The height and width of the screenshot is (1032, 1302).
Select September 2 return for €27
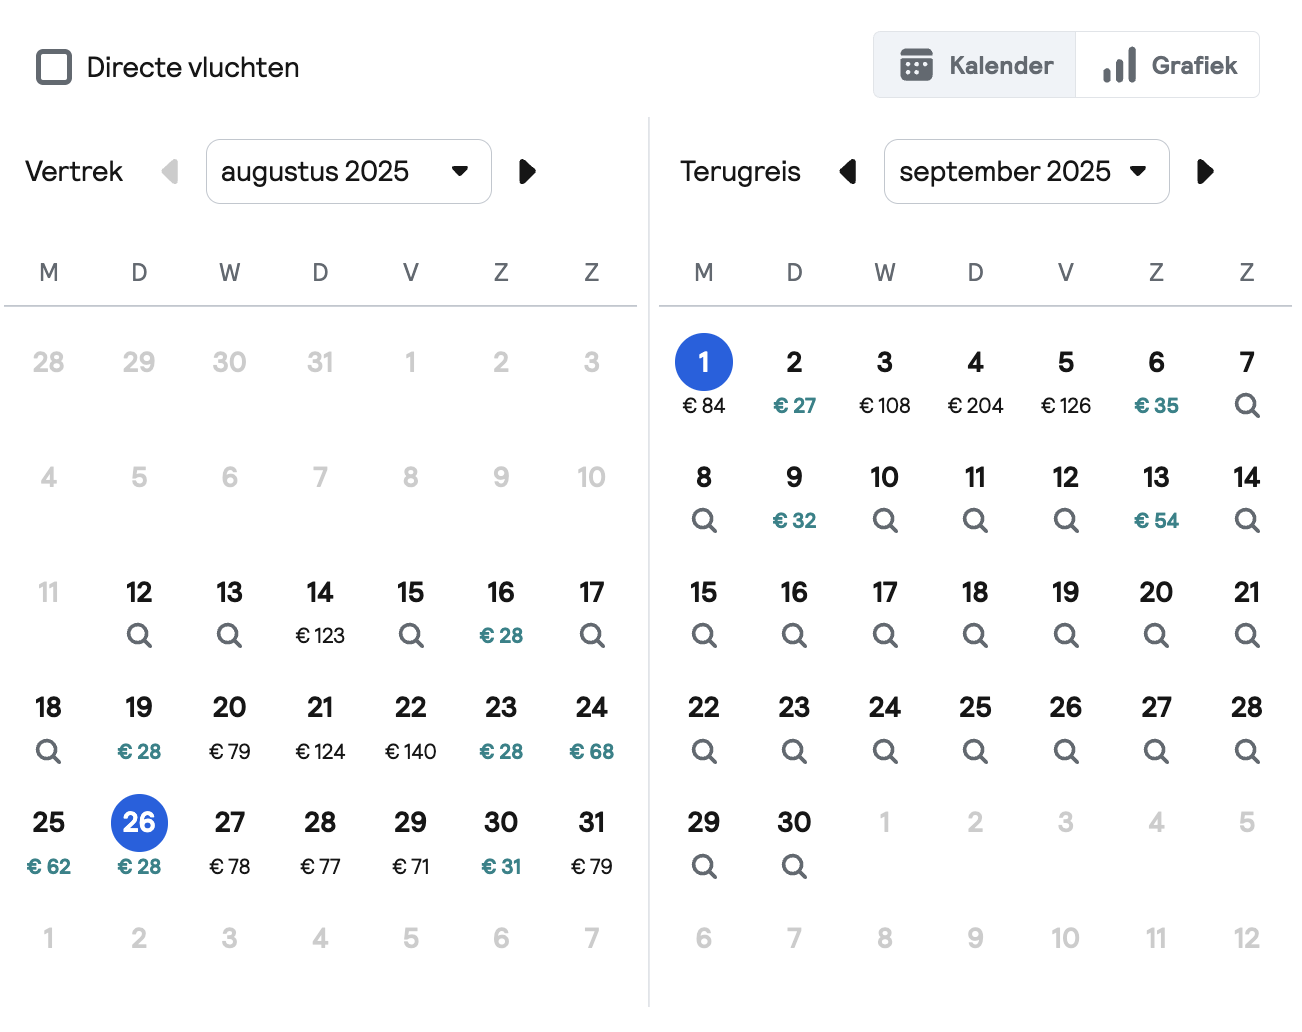[x=794, y=381]
